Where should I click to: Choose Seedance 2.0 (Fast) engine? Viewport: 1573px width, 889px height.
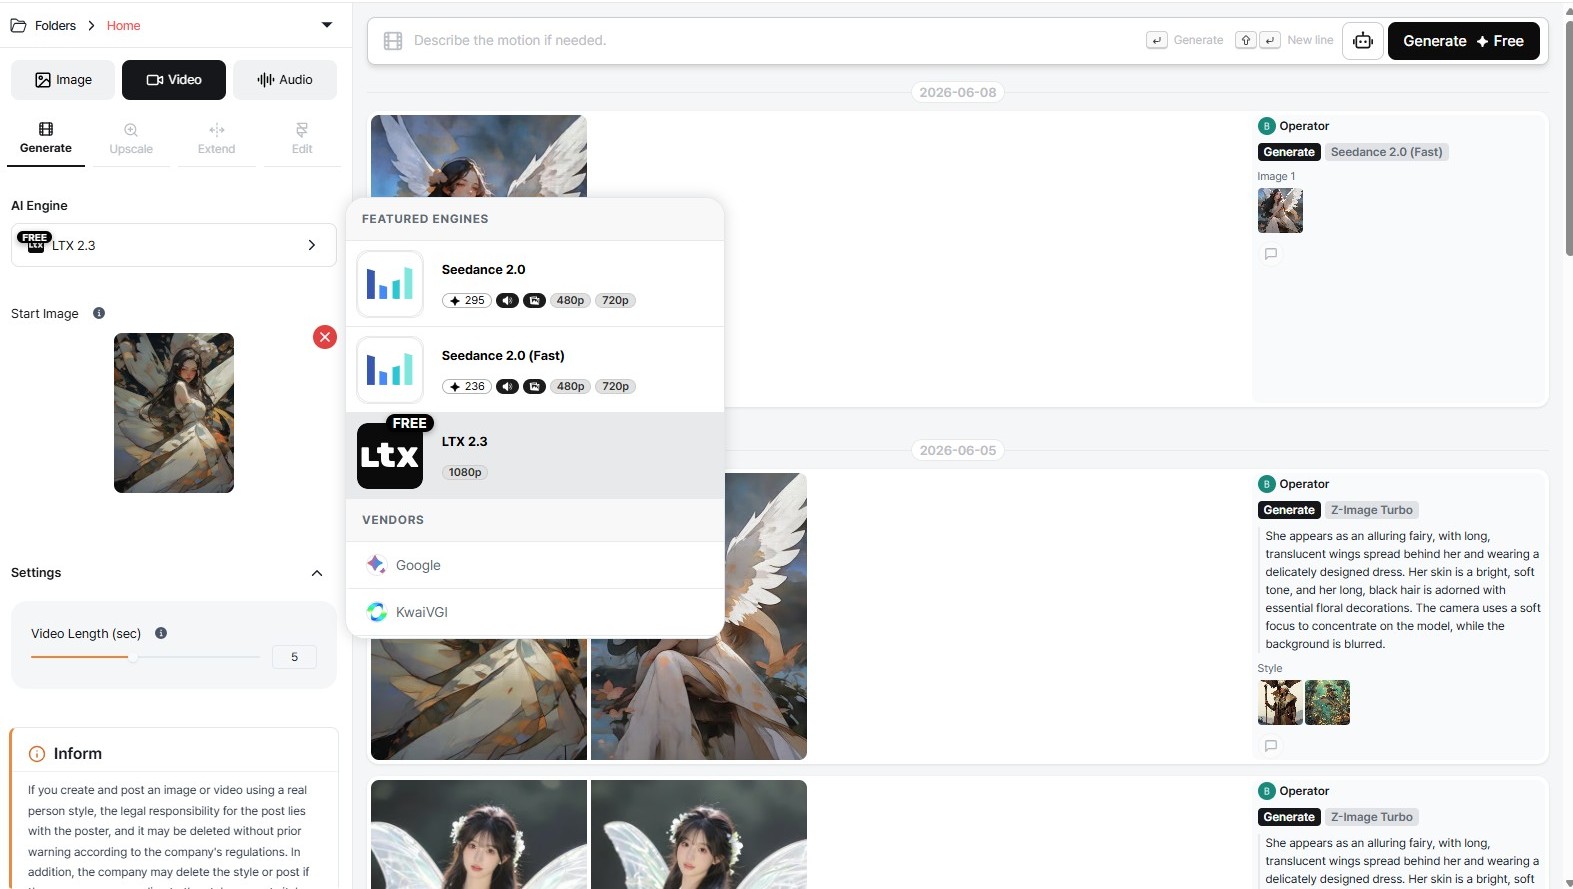535,370
